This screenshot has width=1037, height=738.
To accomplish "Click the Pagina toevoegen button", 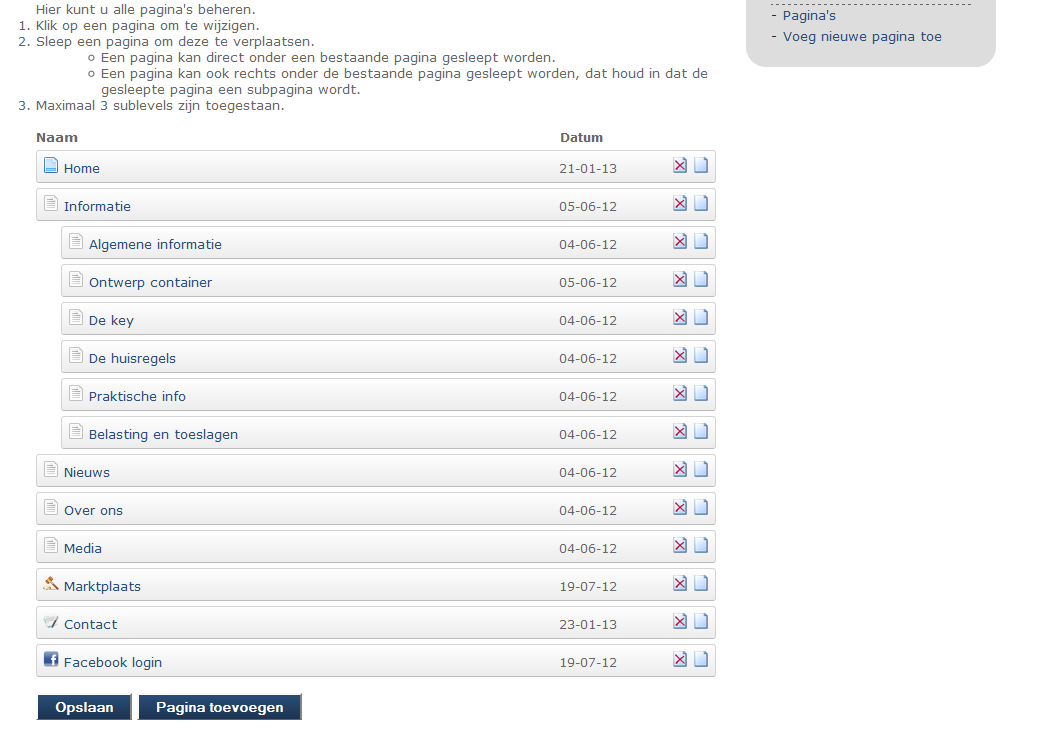I will (x=219, y=708).
